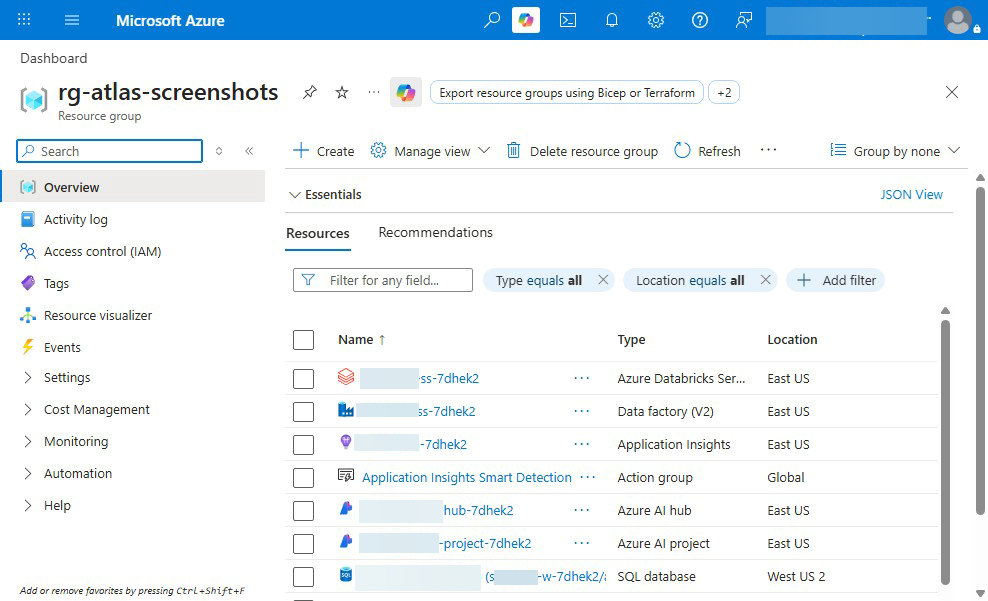
Task: Open portal settings gear
Action: click(656, 20)
